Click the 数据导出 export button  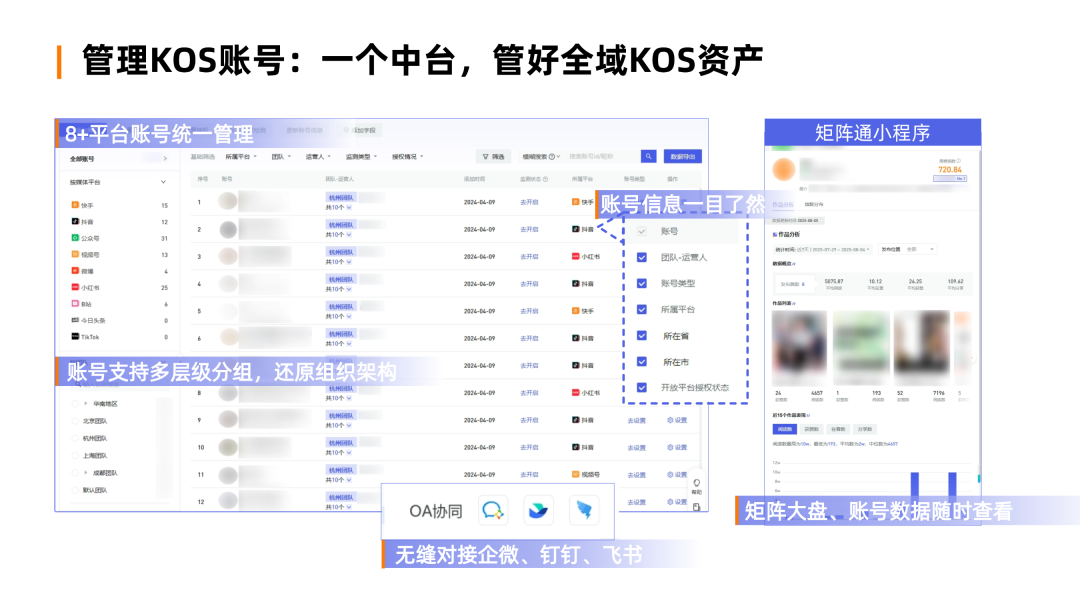[684, 157]
